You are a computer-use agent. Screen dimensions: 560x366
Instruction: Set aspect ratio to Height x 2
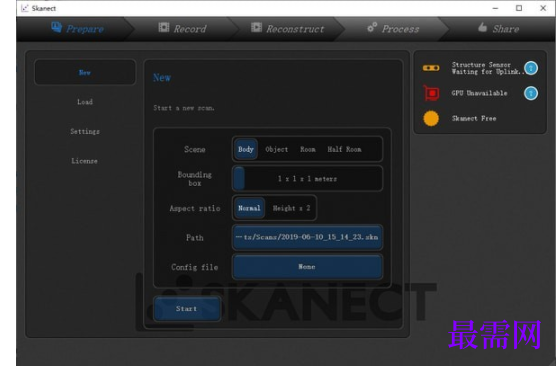pyautogui.click(x=291, y=208)
